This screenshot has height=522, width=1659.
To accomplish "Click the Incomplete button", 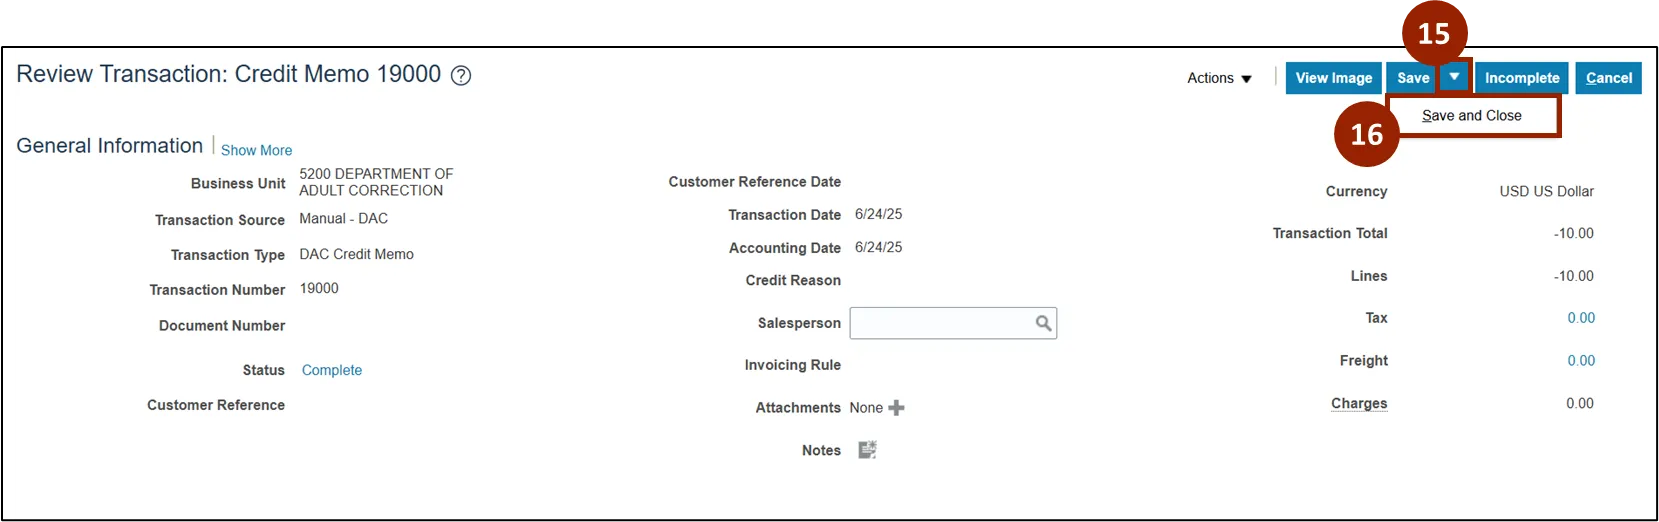I will (x=1521, y=78).
